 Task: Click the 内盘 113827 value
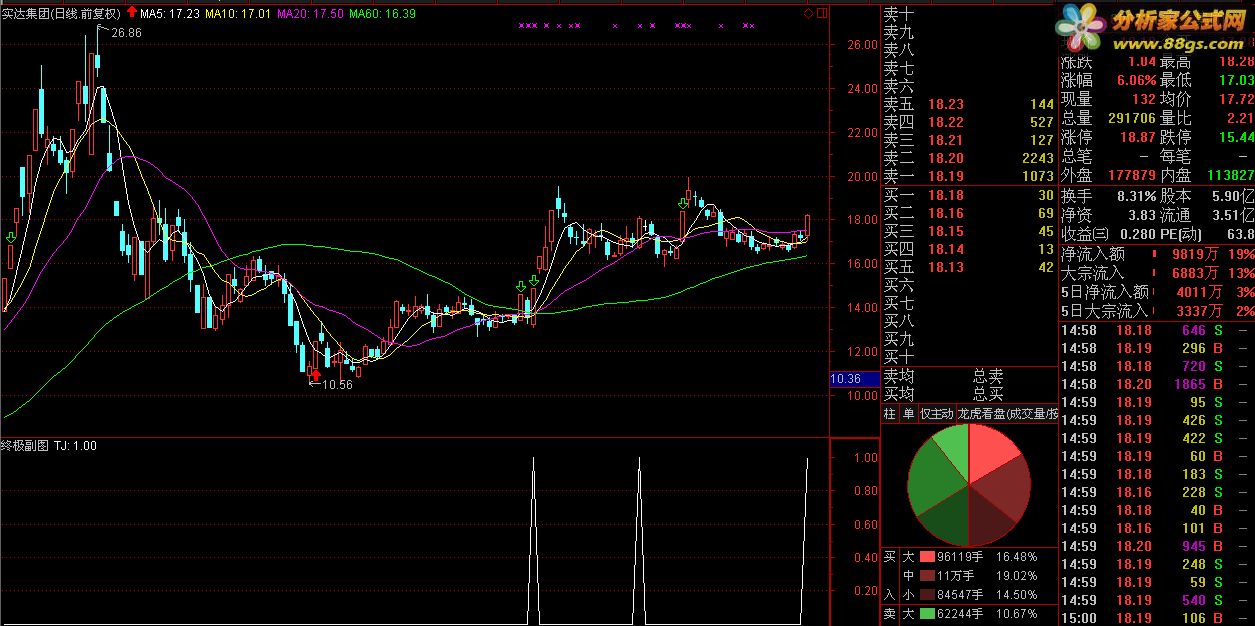pos(1229,176)
